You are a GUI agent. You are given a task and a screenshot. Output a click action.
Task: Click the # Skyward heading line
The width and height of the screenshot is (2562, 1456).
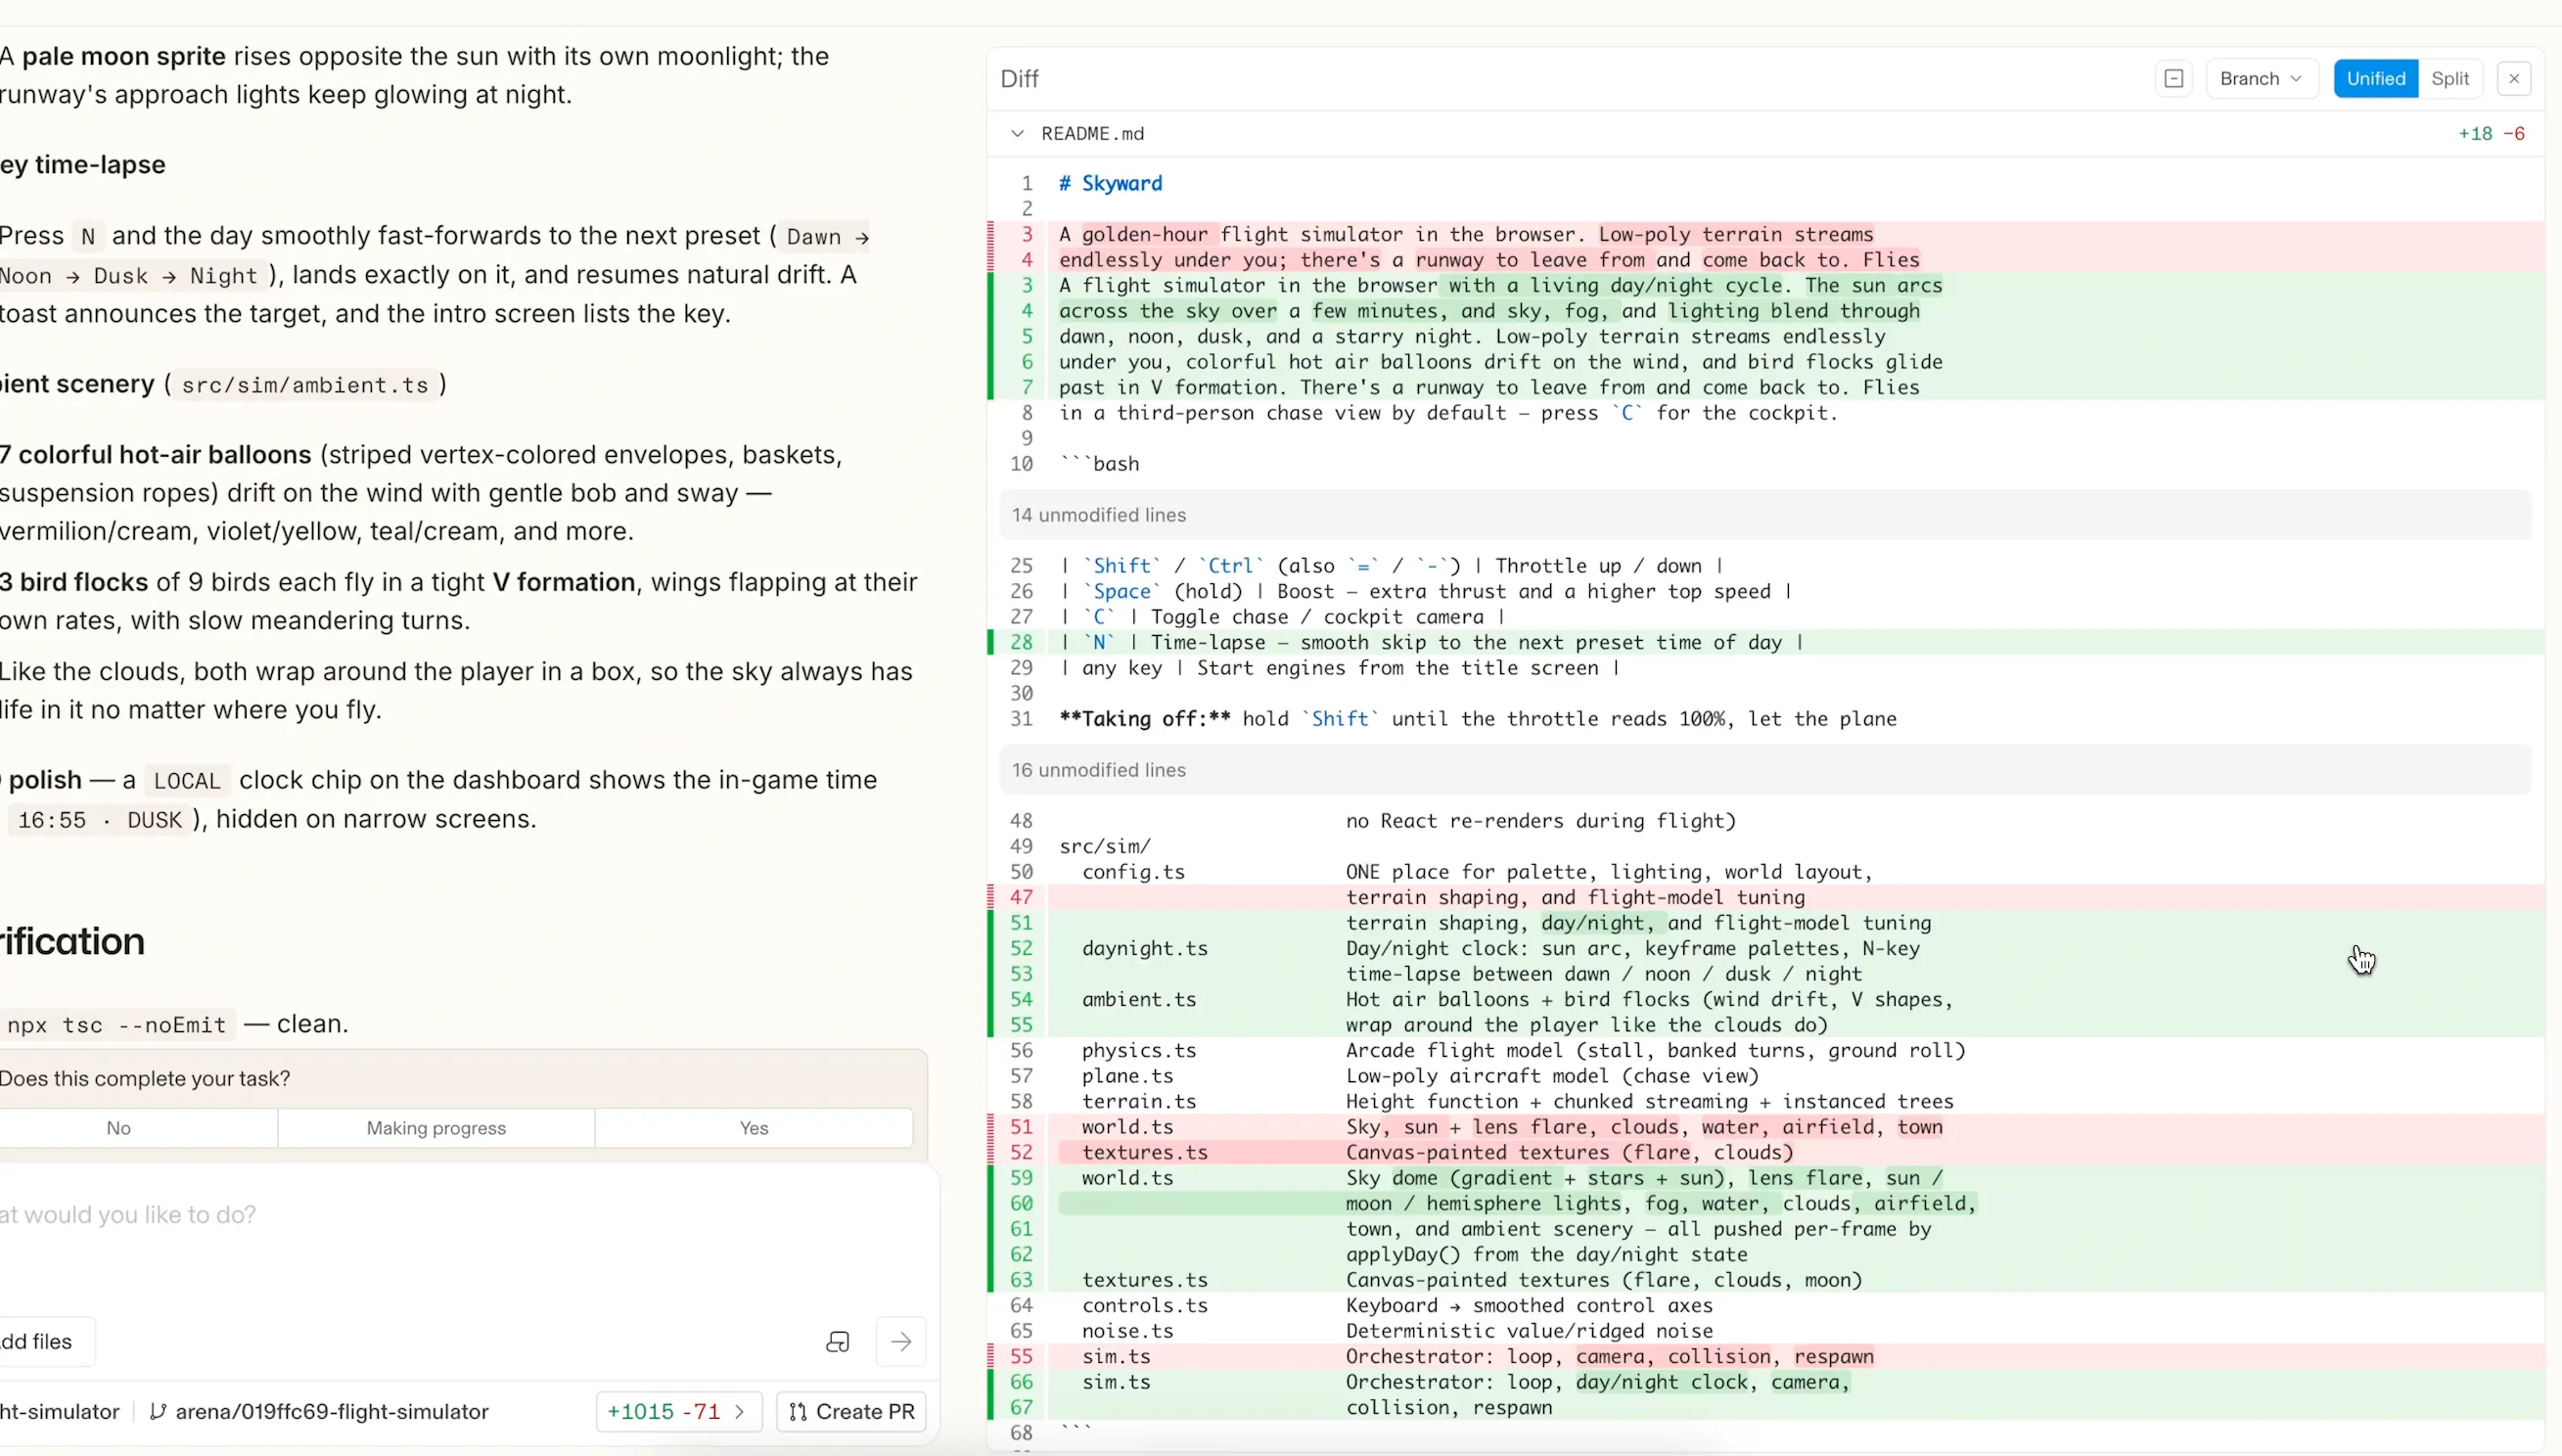[x=1110, y=184]
